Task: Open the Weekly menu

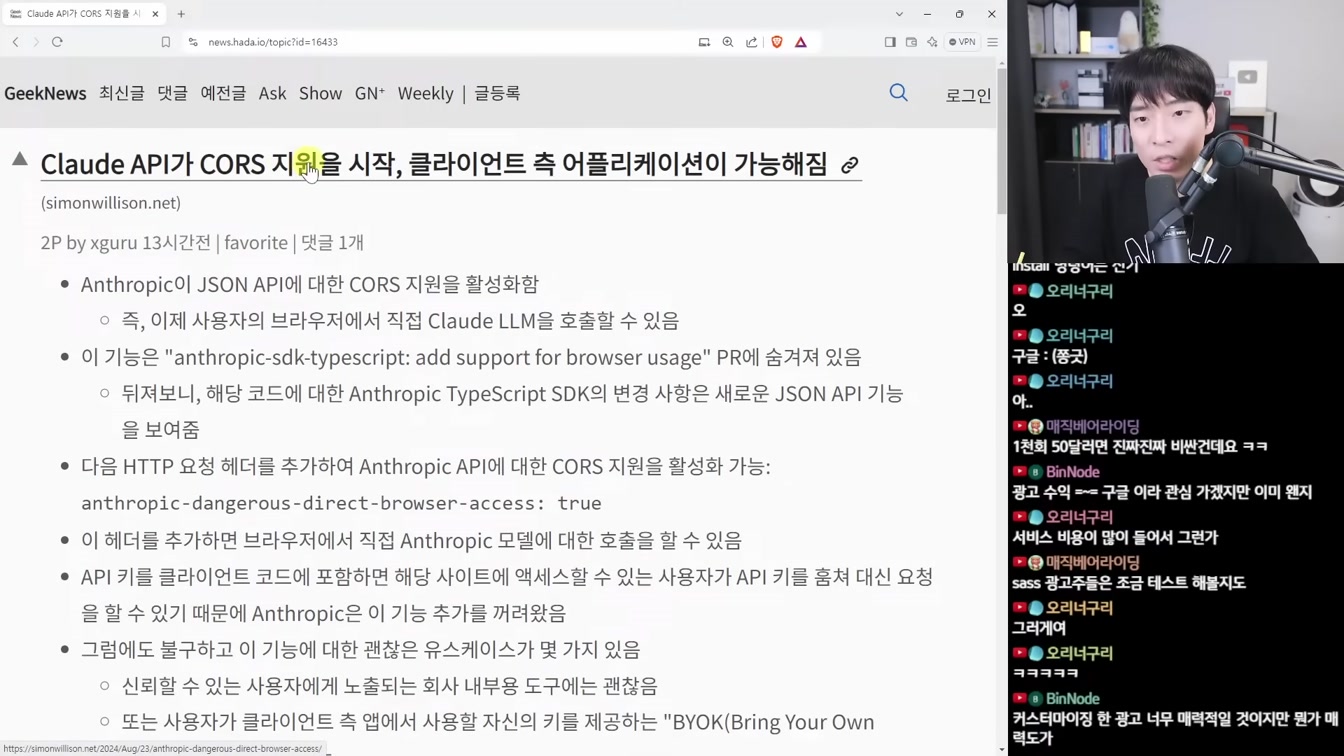Action: pos(425,93)
